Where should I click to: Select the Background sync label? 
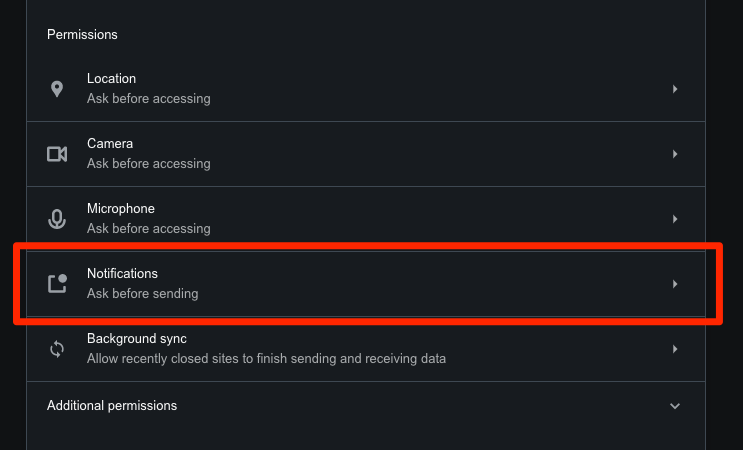tap(137, 339)
